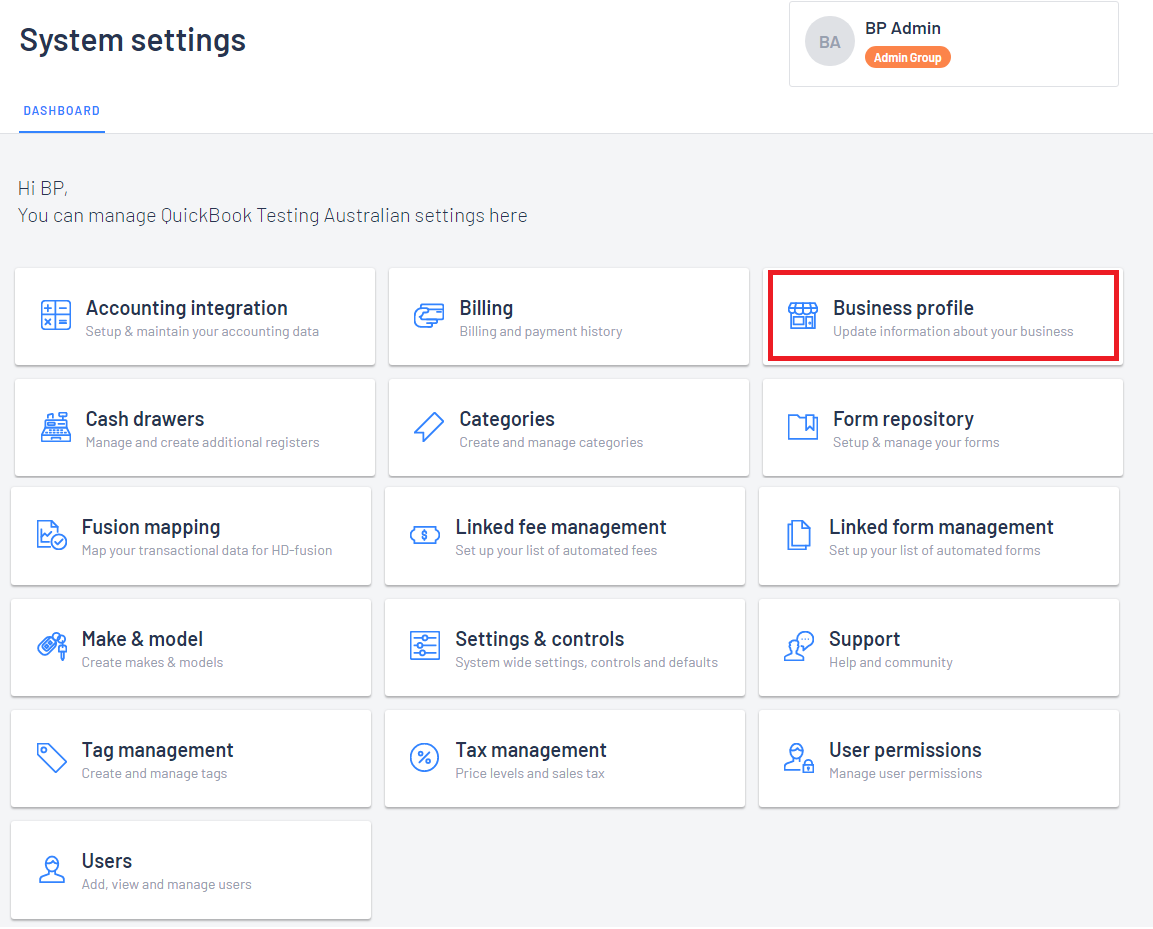Click the Form repository bookmark icon
The image size is (1153, 929).
(803, 427)
